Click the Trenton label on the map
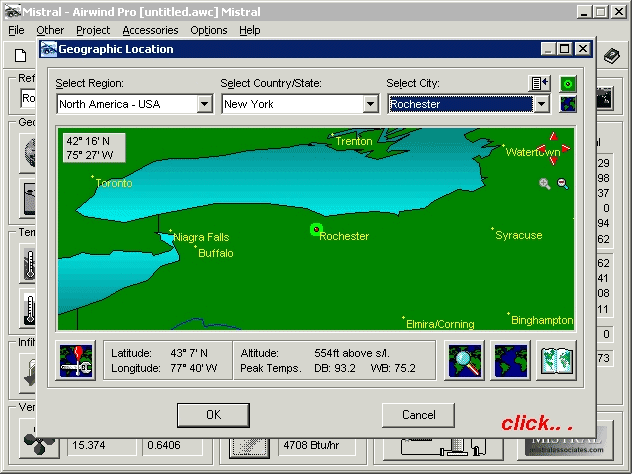632x474 pixels. pos(354,141)
